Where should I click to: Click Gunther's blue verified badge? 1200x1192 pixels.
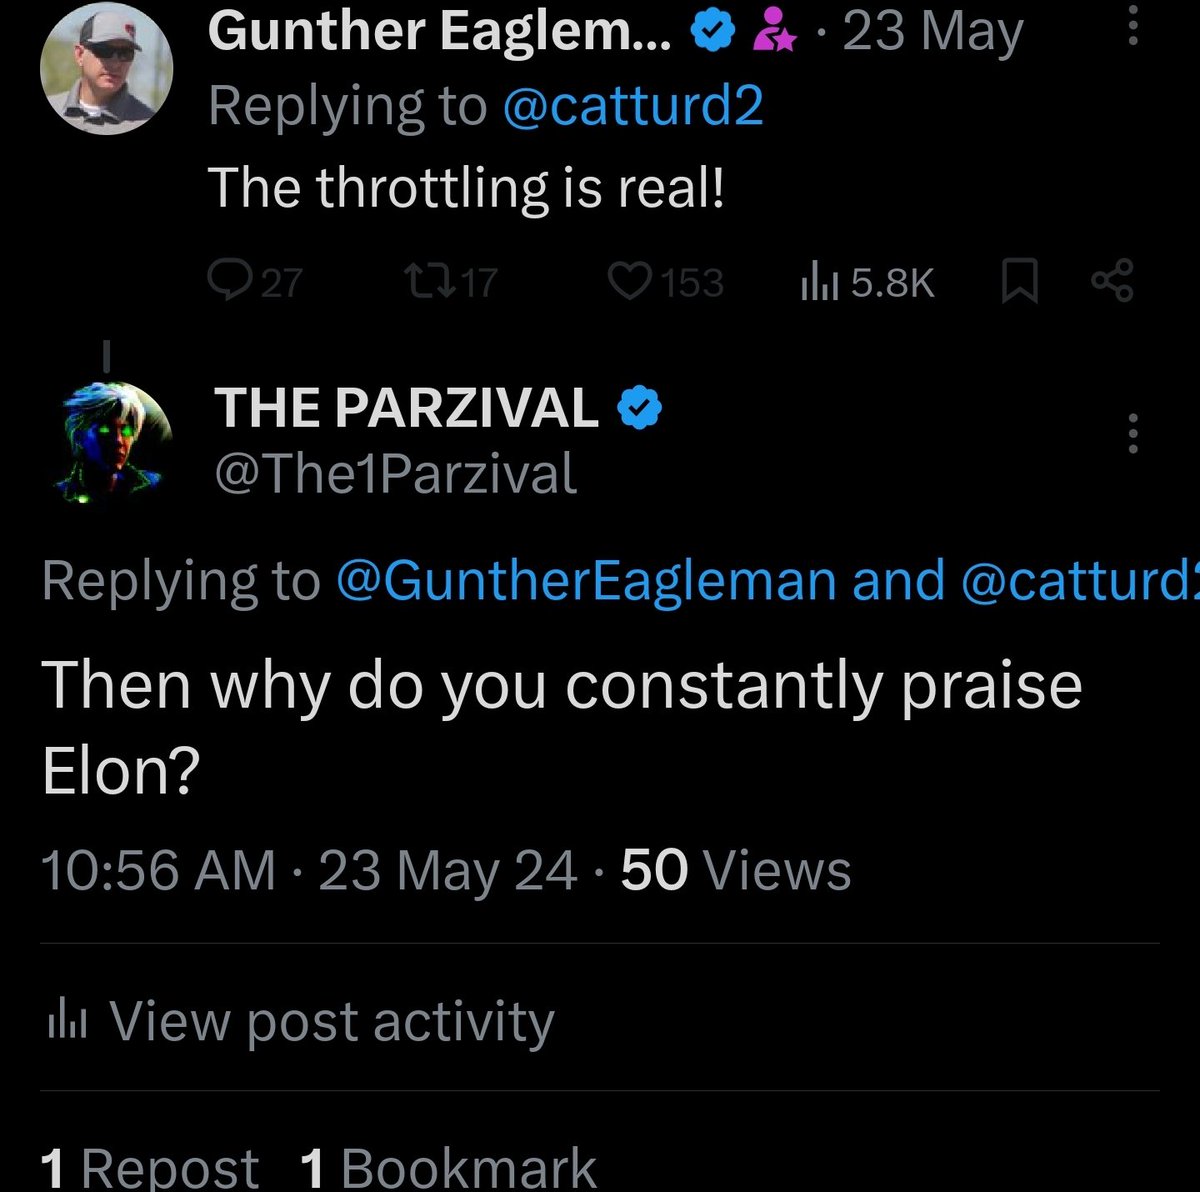pyautogui.click(x=712, y=33)
